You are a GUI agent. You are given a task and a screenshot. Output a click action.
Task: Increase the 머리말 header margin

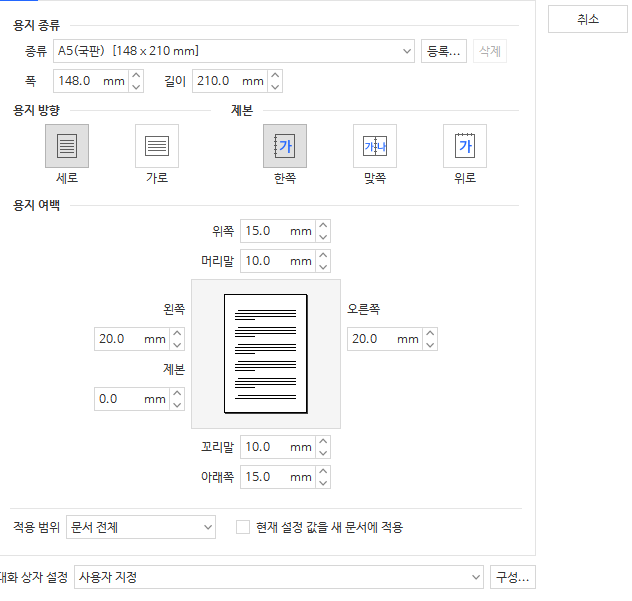point(323,255)
